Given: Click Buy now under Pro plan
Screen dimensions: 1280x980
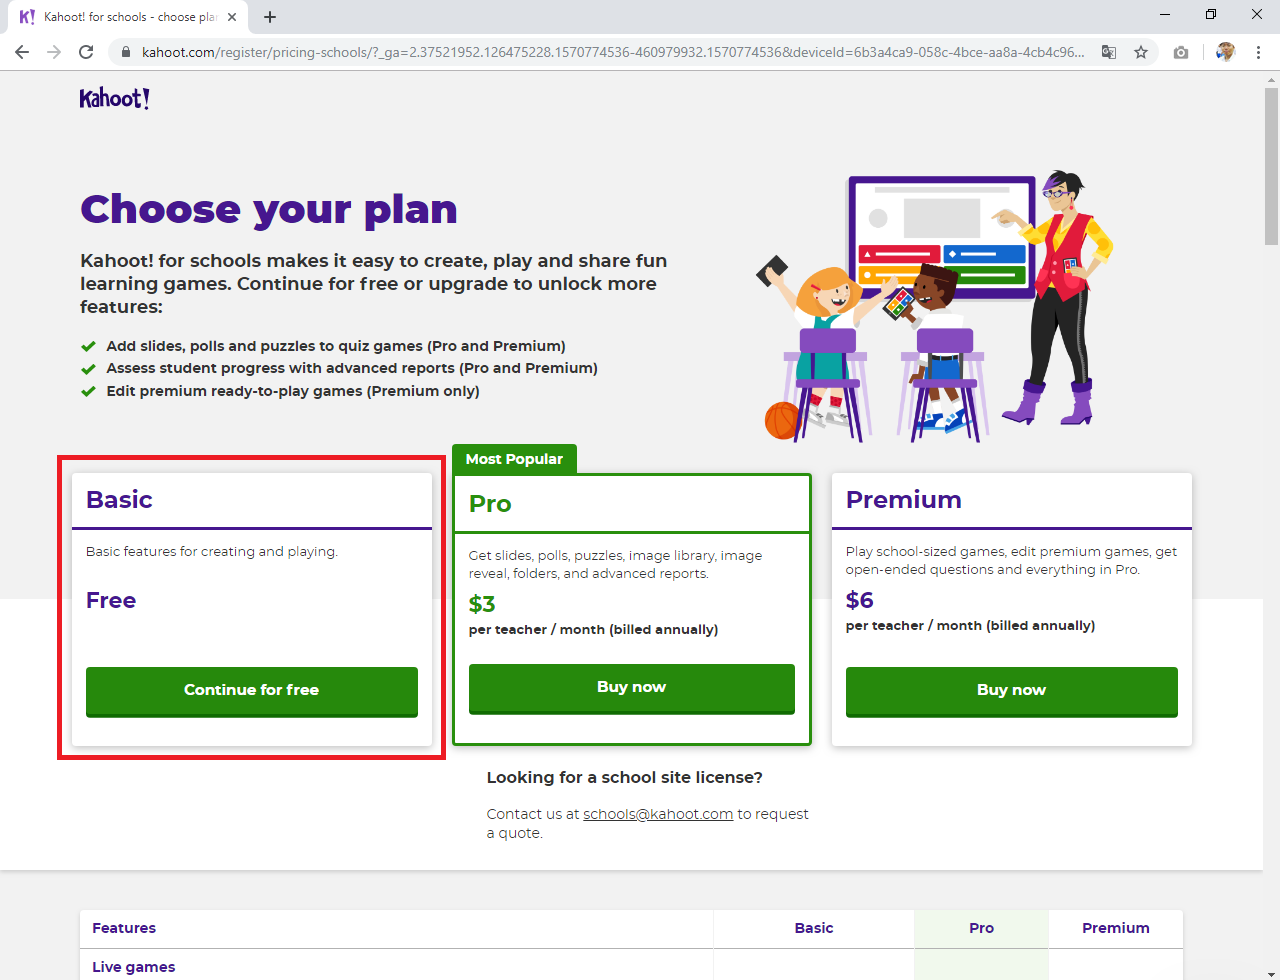Looking at the screenshot, I should coord(631,688).
